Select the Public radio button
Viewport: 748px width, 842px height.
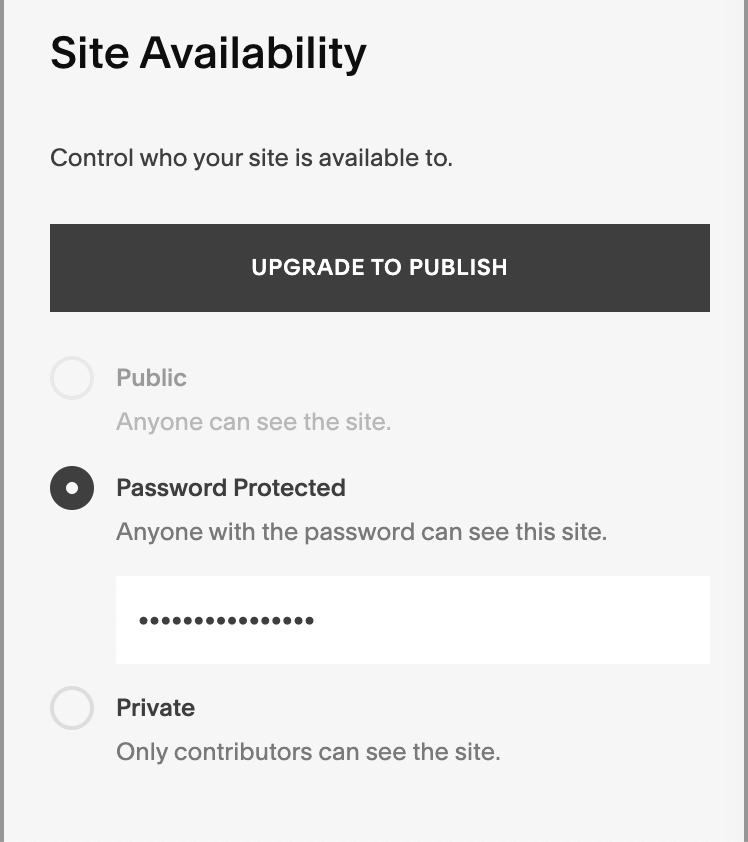point(72,378)
